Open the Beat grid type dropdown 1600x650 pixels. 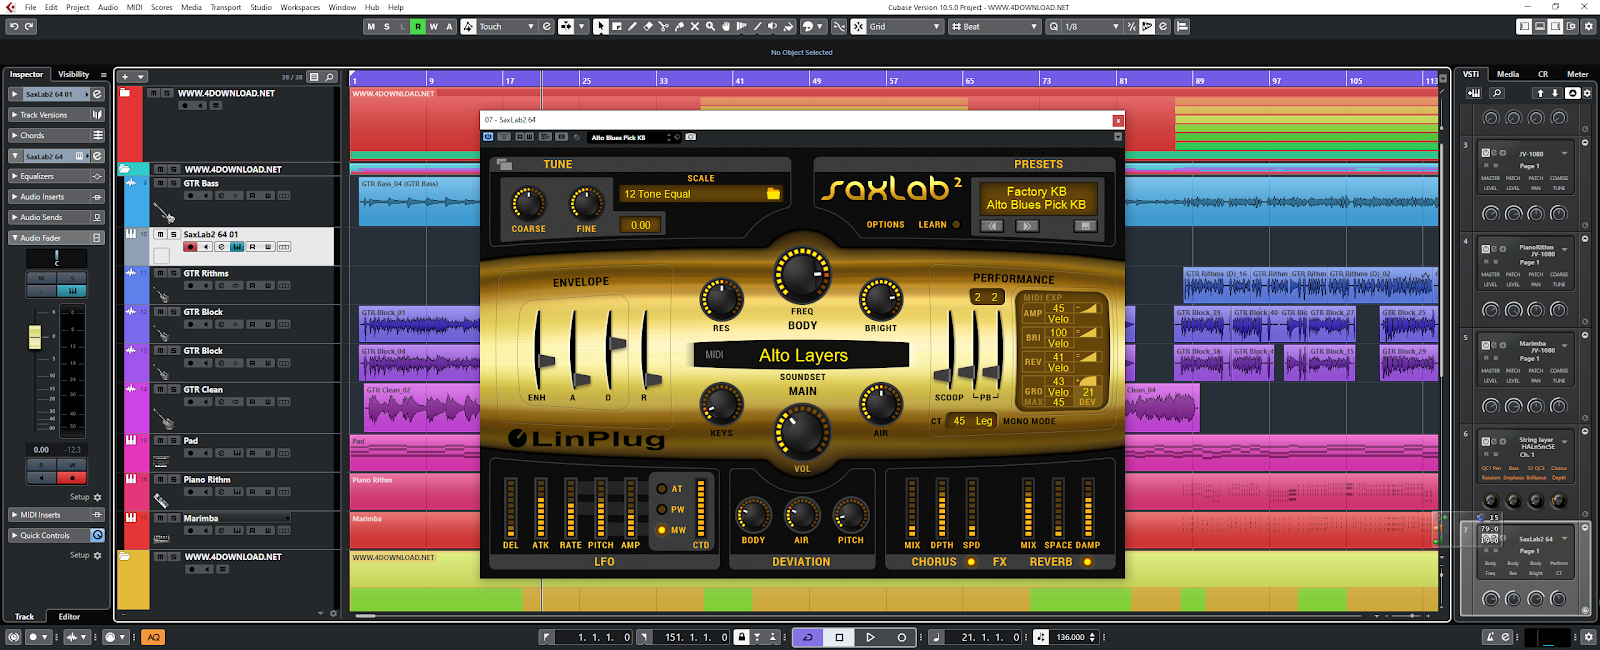(995, 26)
